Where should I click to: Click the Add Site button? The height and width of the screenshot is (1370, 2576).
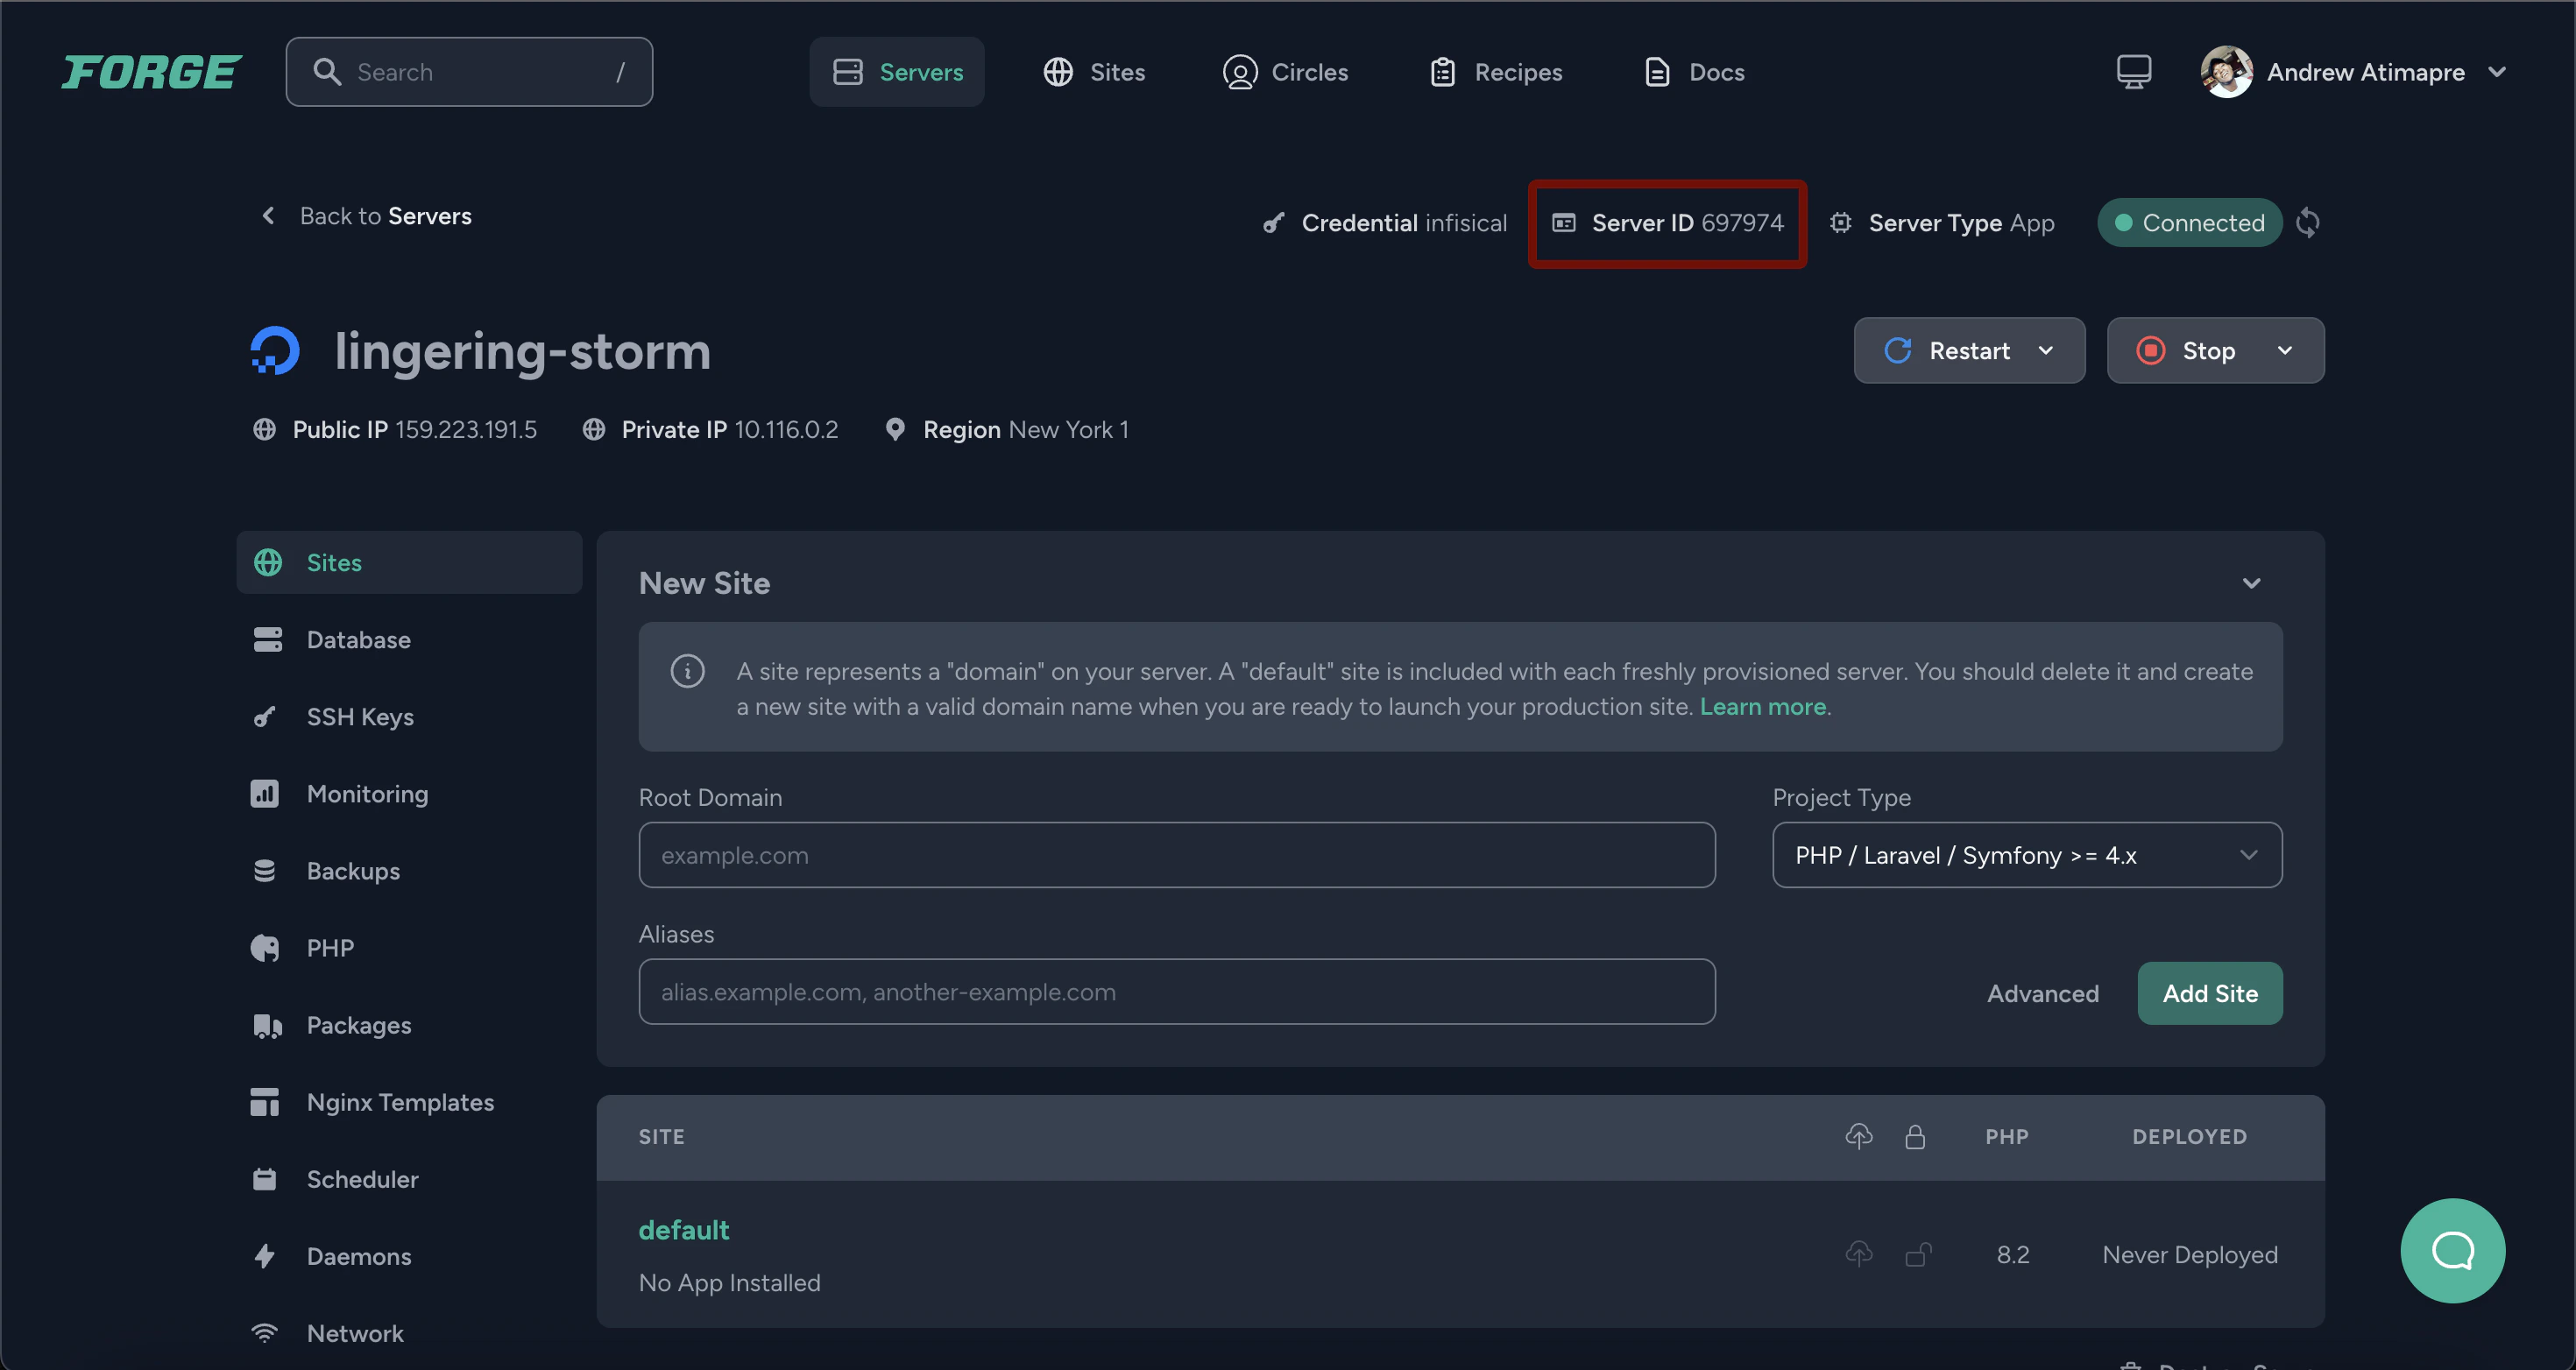click(x=2210, y=994)
